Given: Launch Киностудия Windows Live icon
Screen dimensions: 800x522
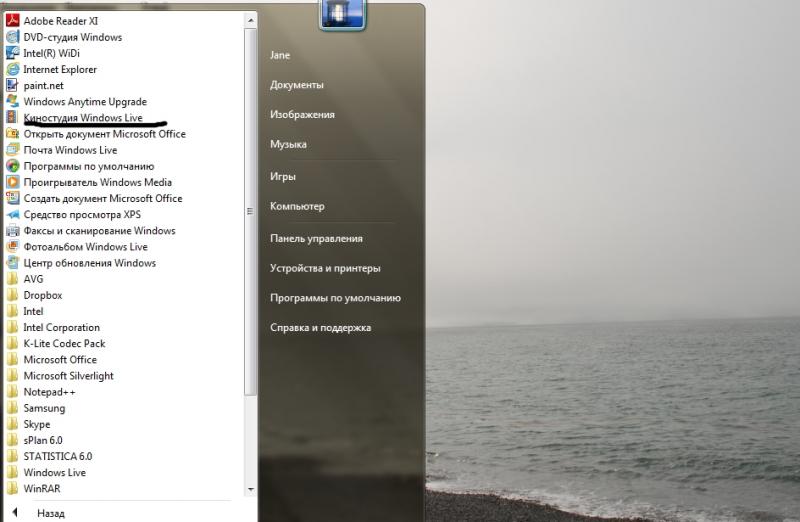Looking at the screenshot, I should click(x=12, y=117).
